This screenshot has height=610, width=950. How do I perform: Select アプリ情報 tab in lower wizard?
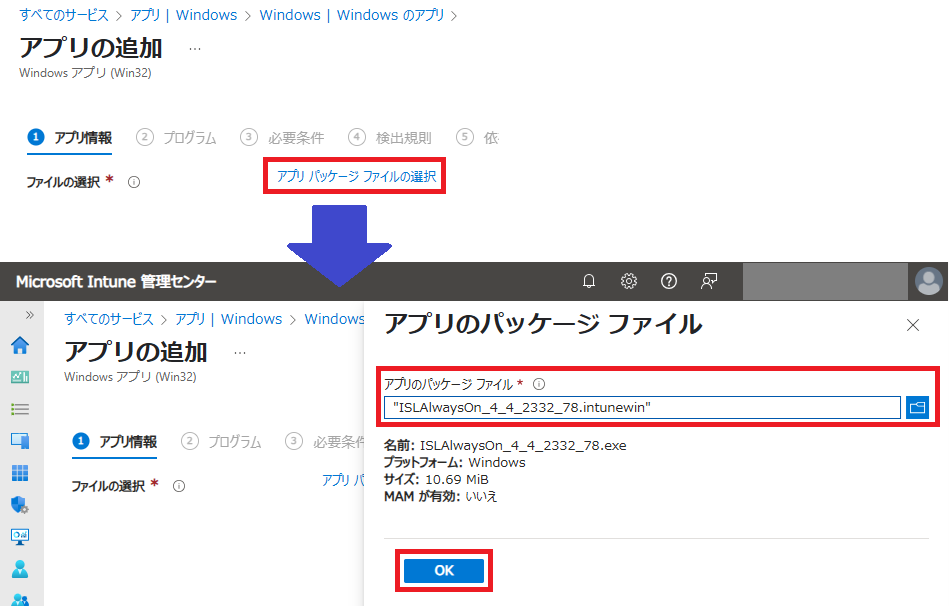pos(115,442)
